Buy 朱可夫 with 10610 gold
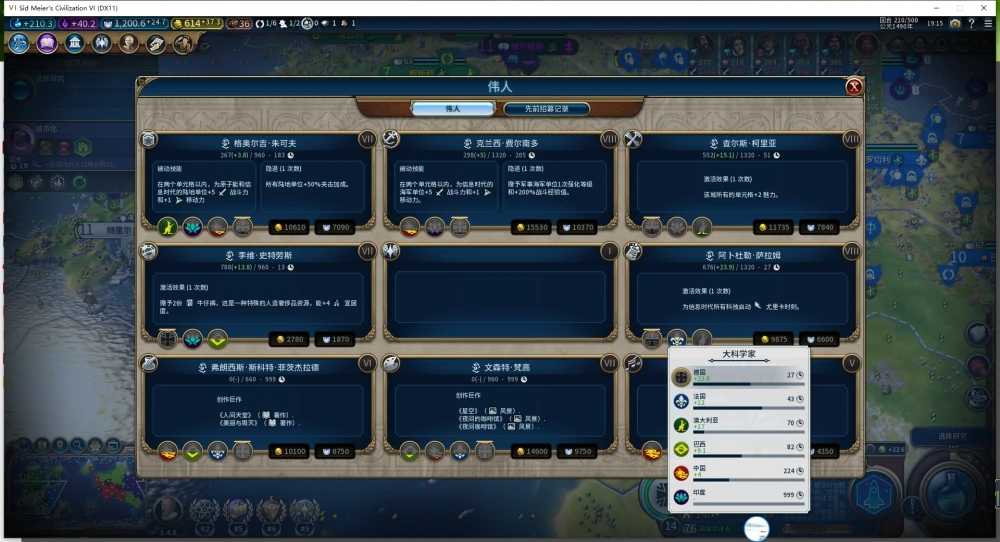The height and width of the screenshot is (542, 1000). point(290,227)
